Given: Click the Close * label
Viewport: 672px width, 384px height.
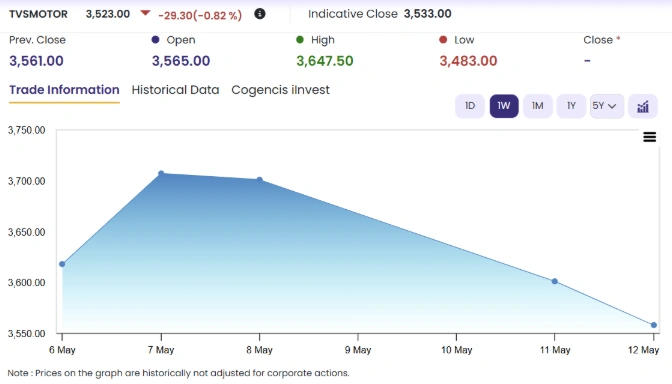Looking at the screenshot, I should click(x=602, y=40).
